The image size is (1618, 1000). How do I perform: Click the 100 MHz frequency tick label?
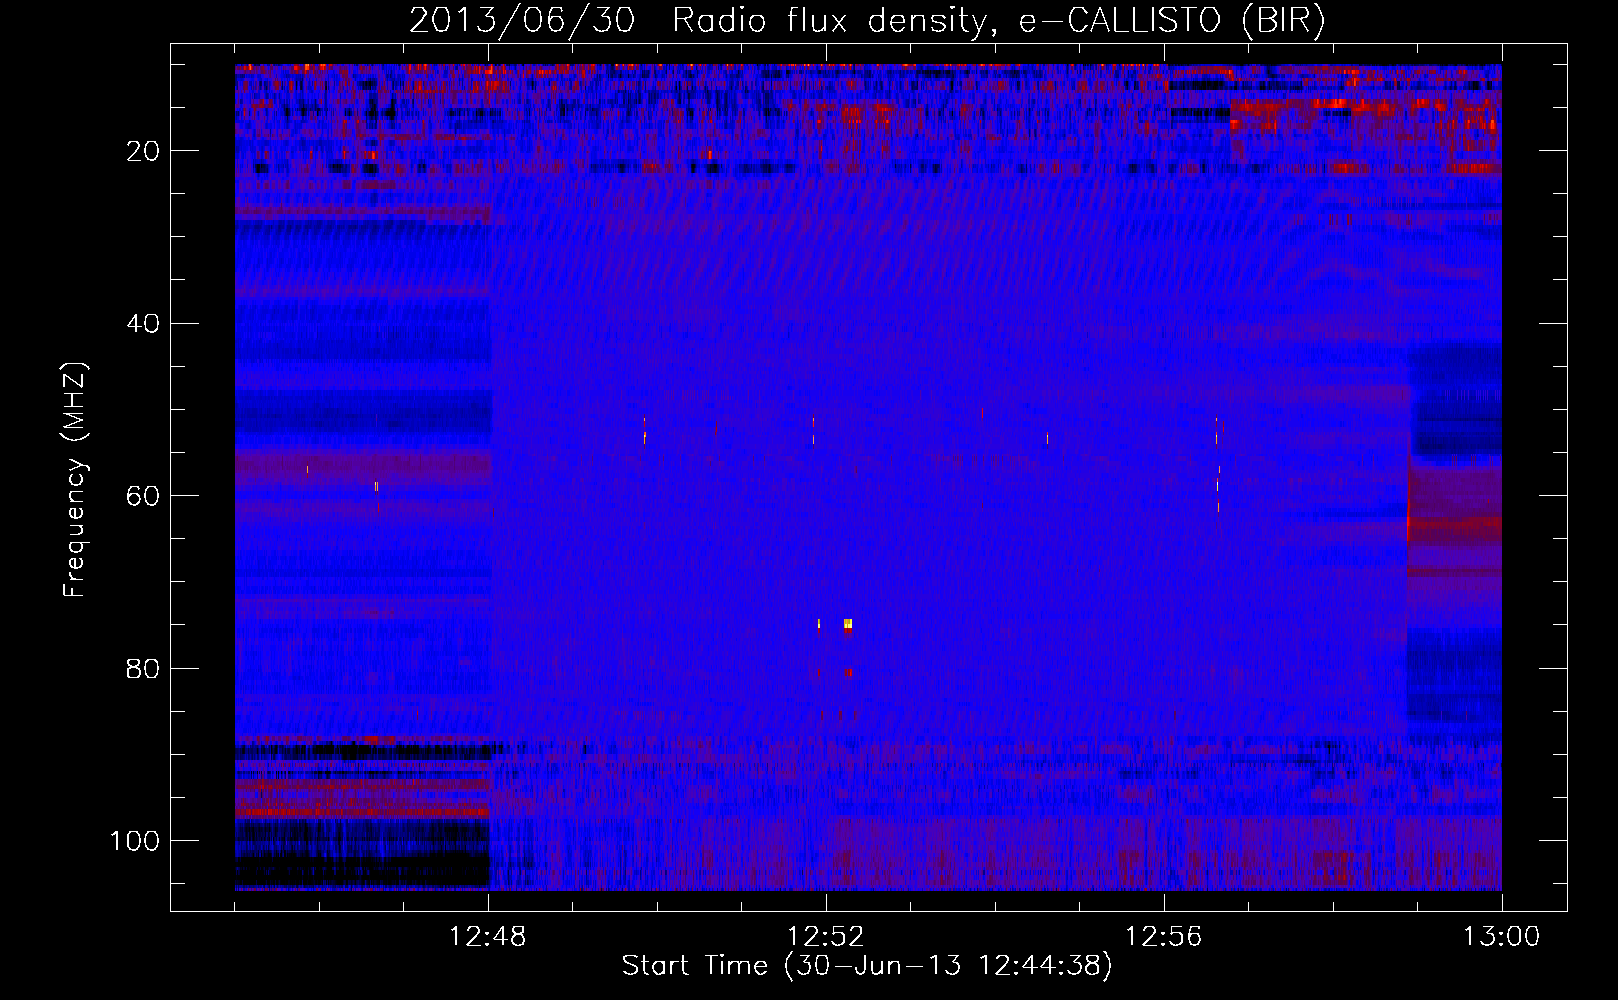point(135,841)
